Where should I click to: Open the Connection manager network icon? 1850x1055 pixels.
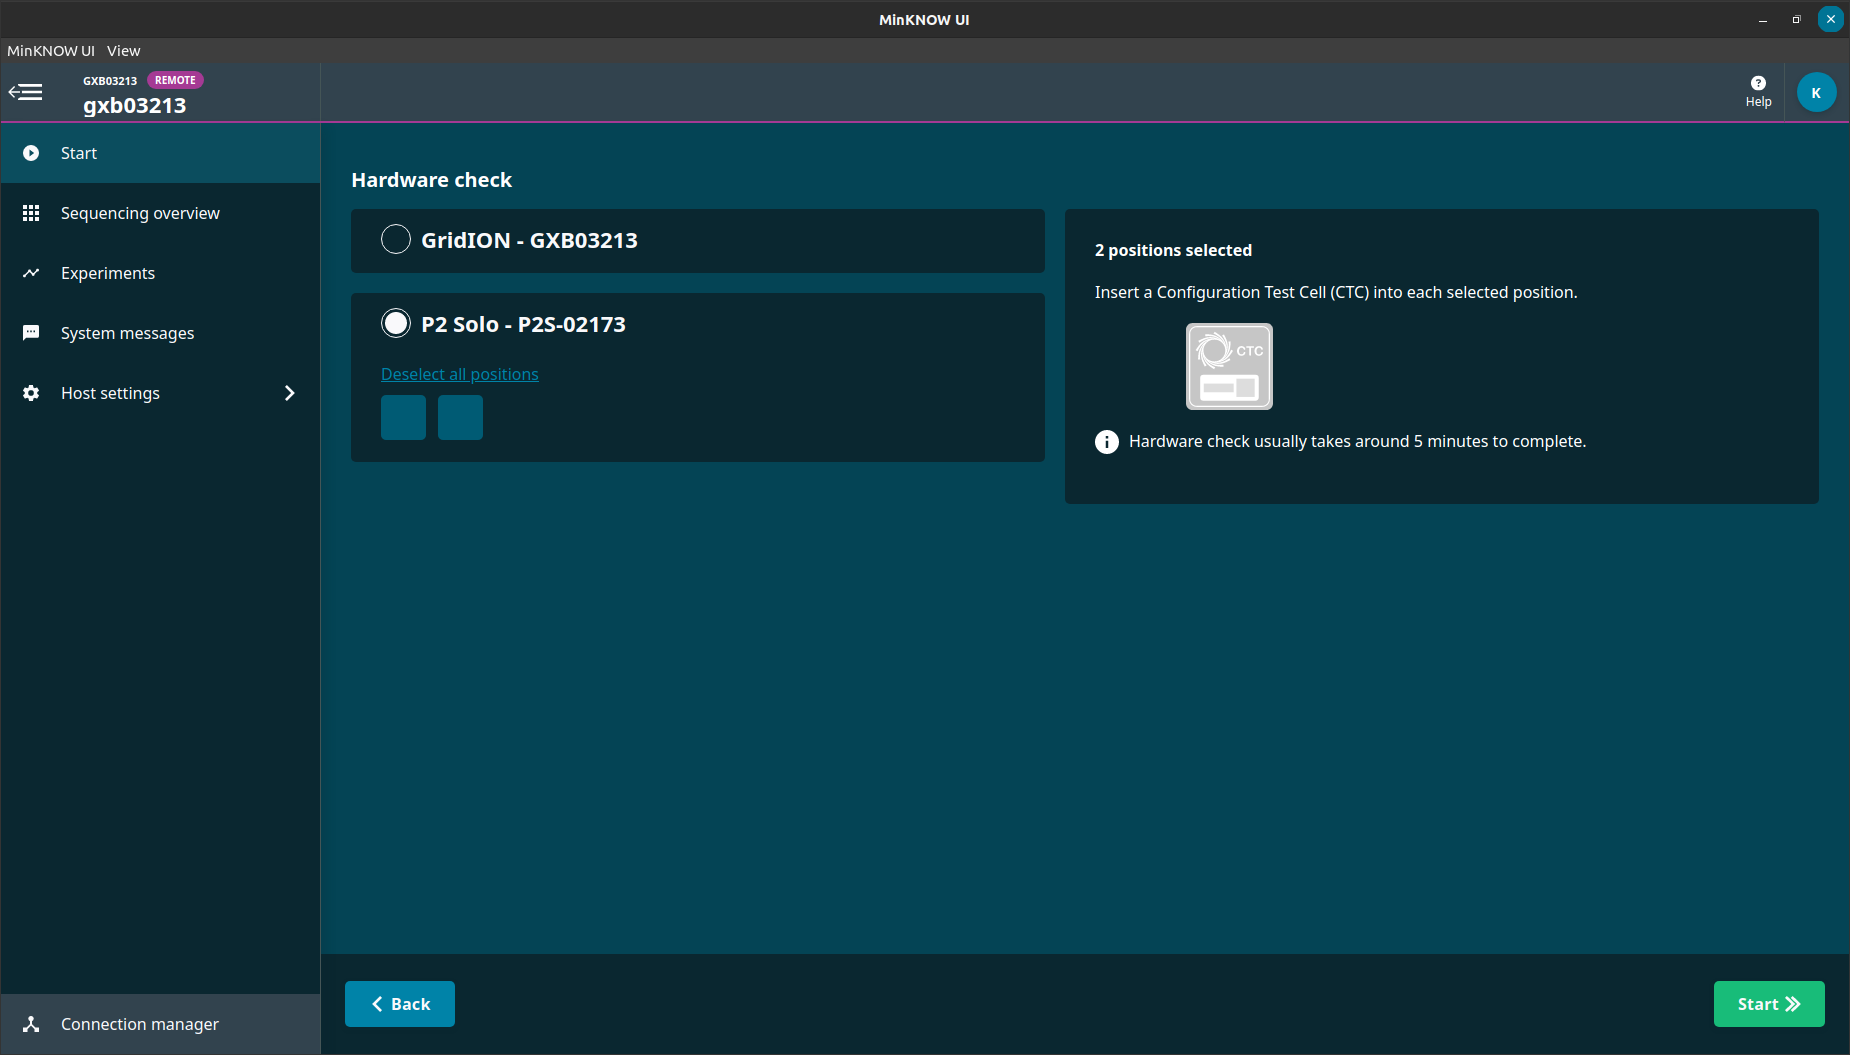coord(31,1024)
